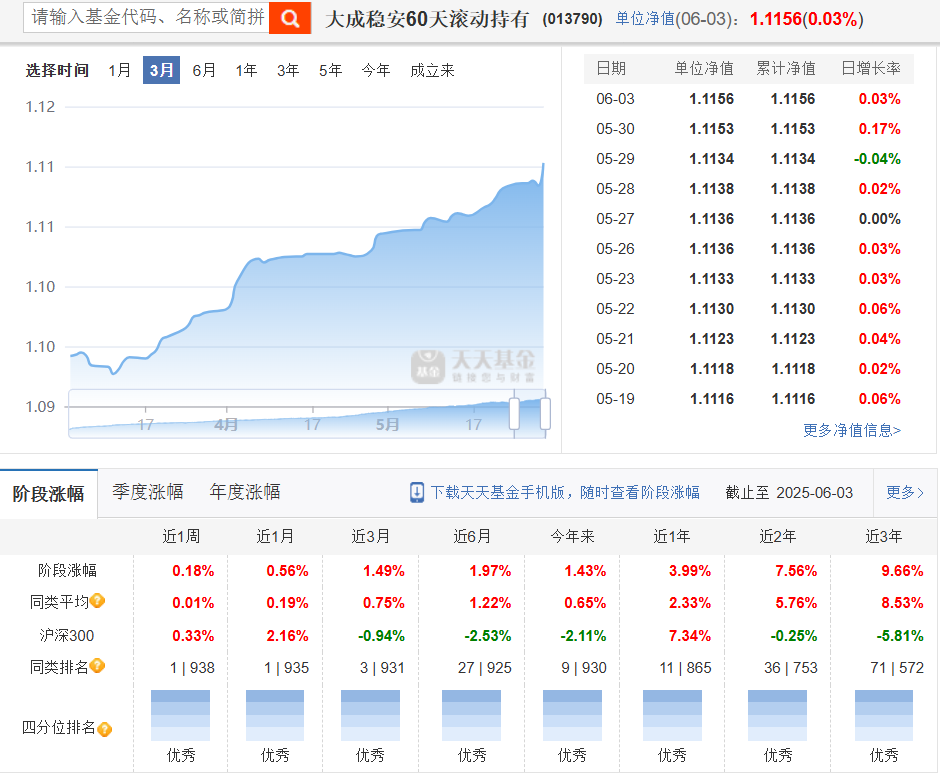
Task: Click the 近1周 quartile ranking bar
Action: tap(180, 715)
